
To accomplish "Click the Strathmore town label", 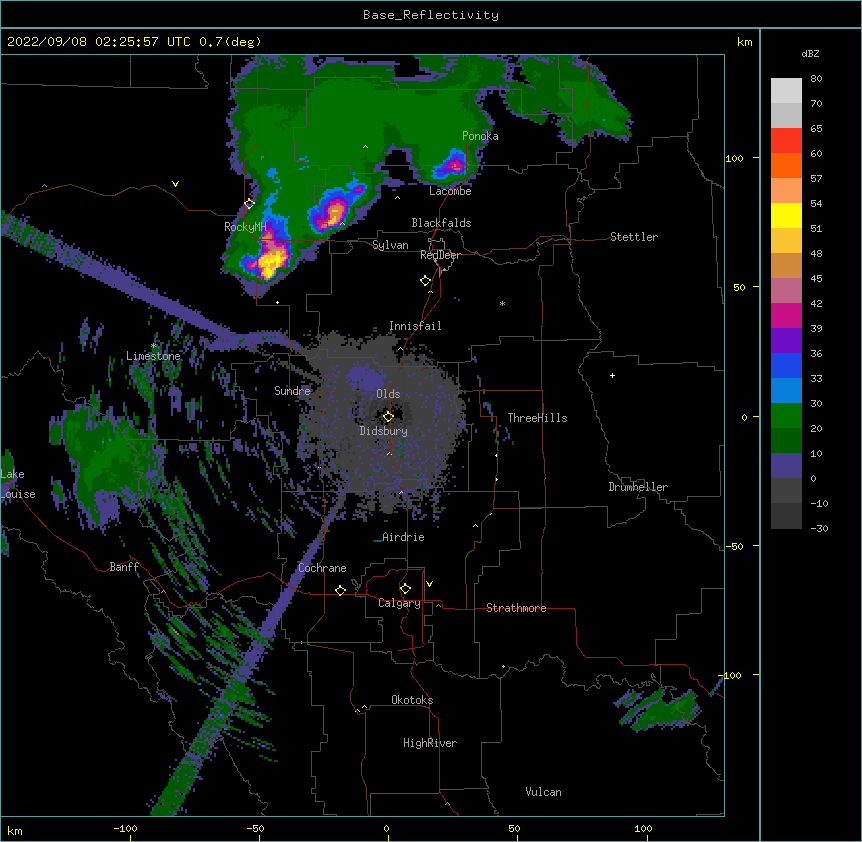I will tap(516, 608).
